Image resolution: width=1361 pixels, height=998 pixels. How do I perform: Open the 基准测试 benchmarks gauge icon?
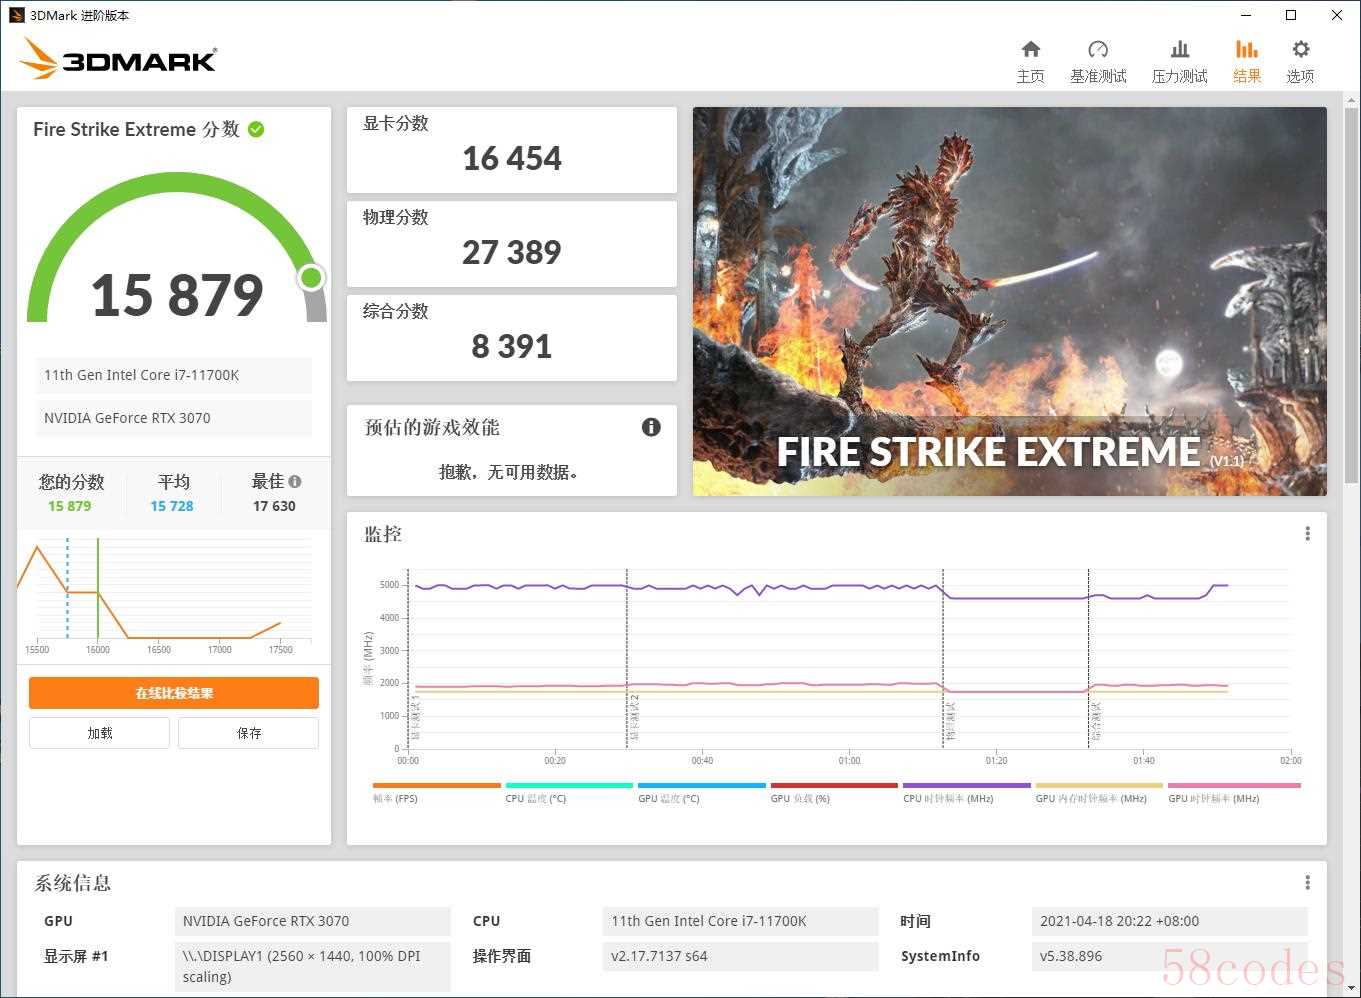1098,49
